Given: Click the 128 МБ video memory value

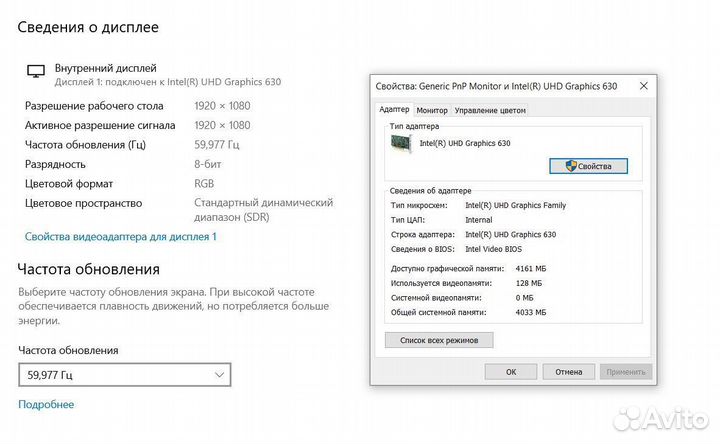Looking at the screenshot, I should pyautogui.click(x=529, y=283).
